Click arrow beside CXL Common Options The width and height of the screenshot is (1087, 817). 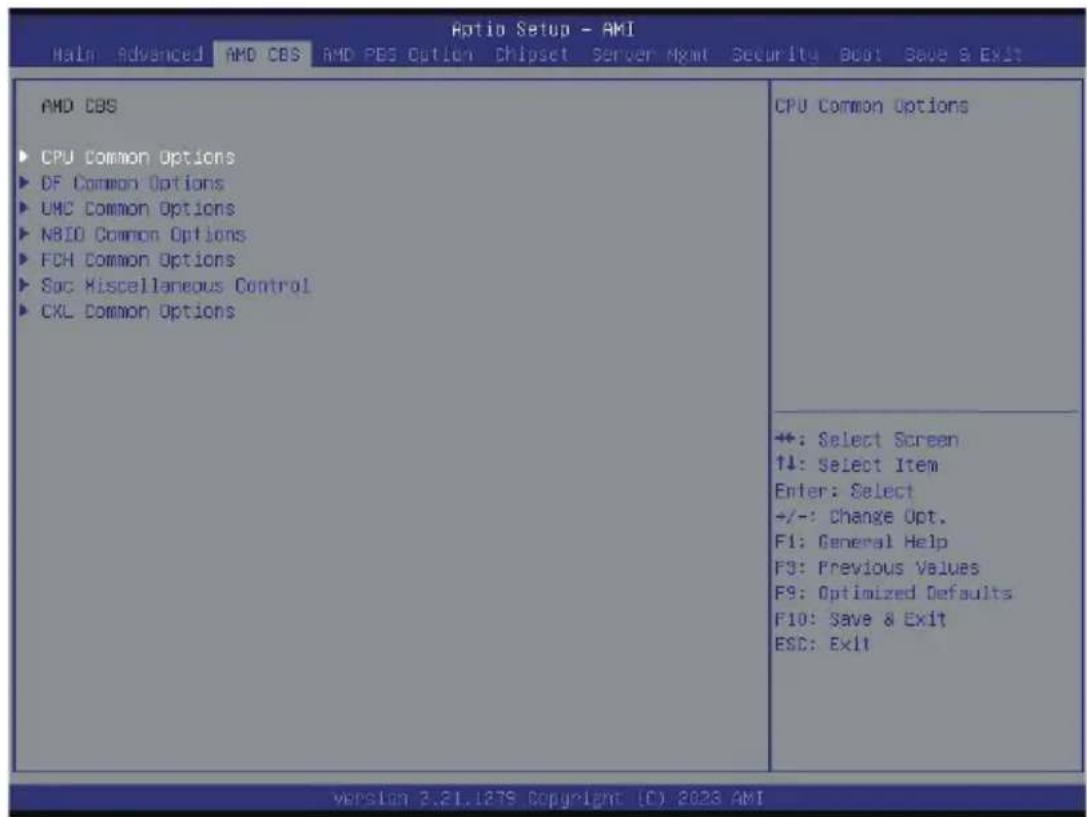[x=24, y=310]
